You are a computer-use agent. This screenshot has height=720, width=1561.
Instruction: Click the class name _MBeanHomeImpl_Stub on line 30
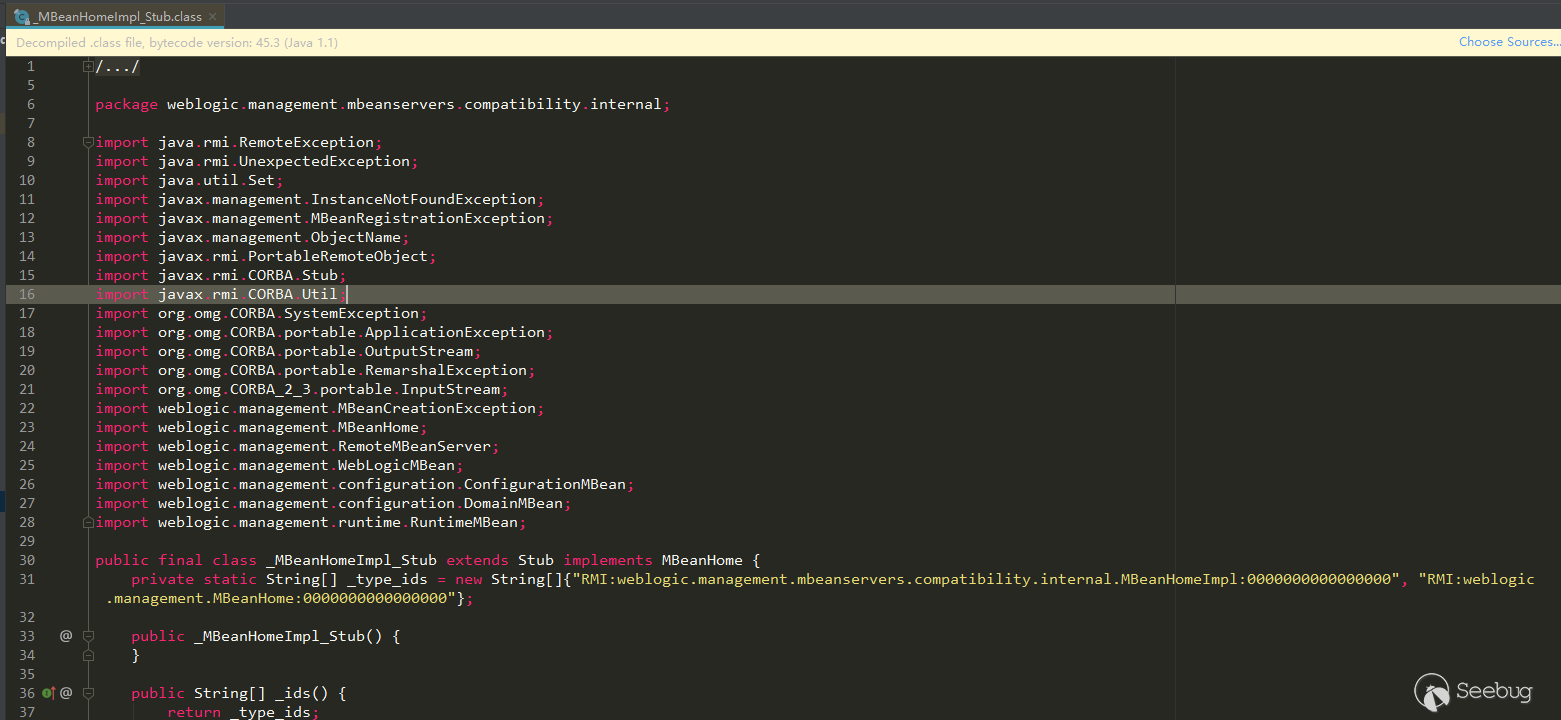351,560
